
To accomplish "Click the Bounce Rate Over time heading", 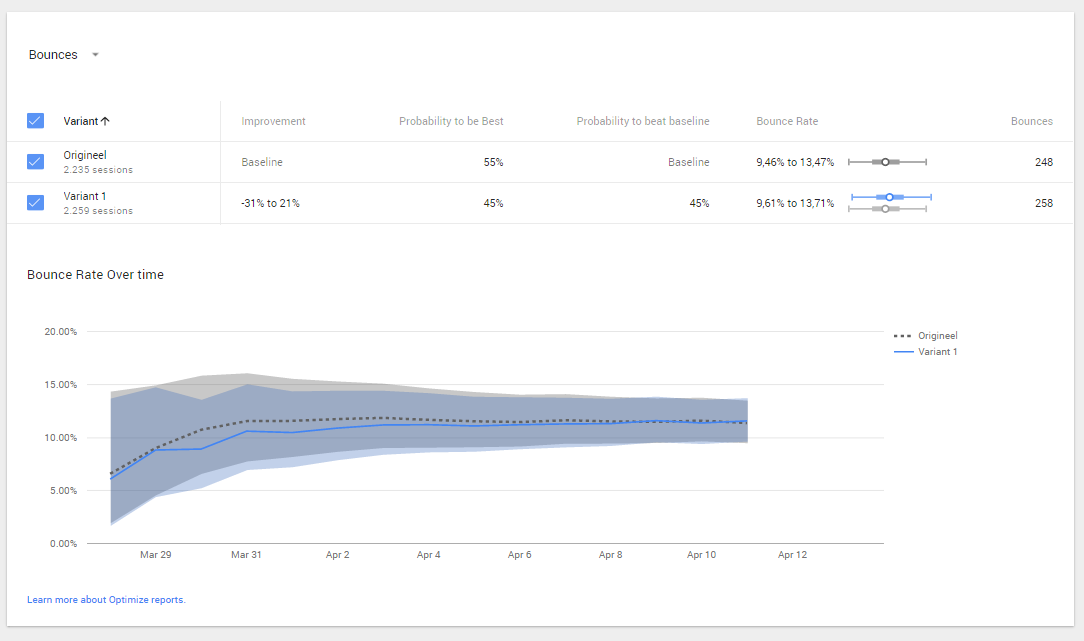I will (x=95, y=275).
